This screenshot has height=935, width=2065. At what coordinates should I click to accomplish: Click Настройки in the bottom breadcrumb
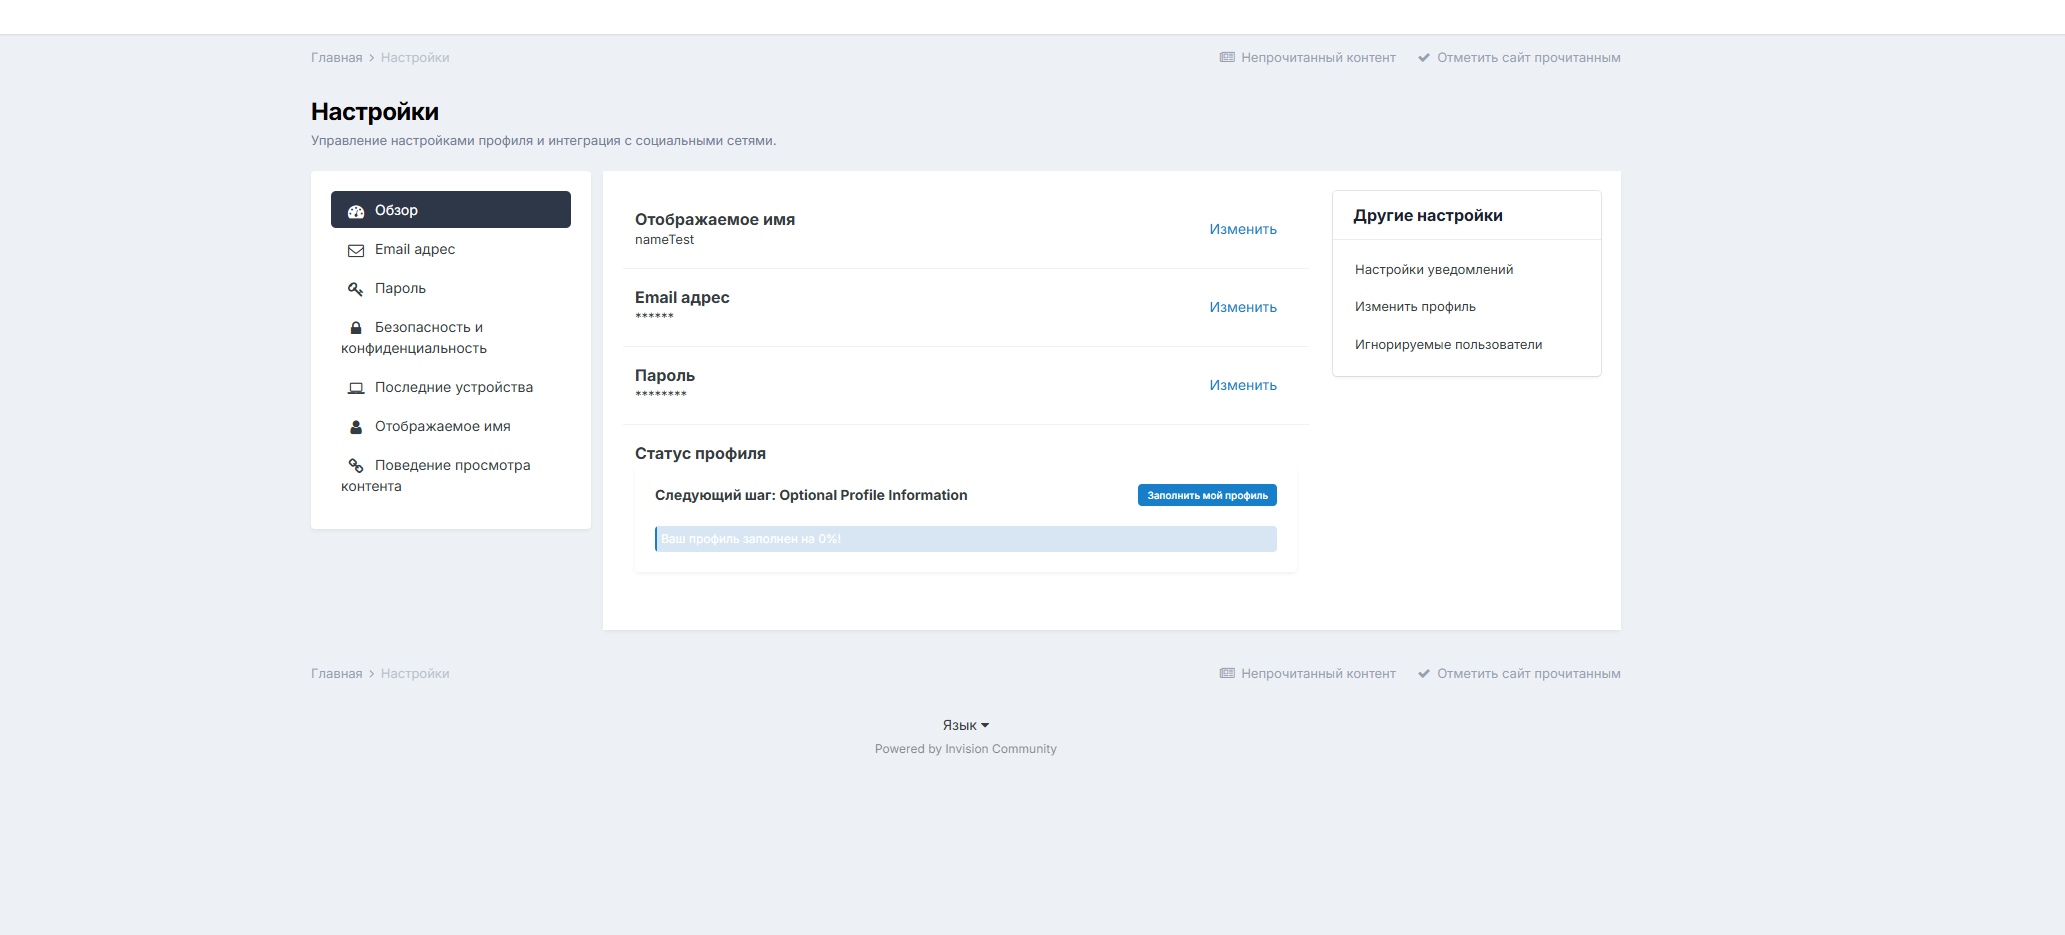[415, 674]
